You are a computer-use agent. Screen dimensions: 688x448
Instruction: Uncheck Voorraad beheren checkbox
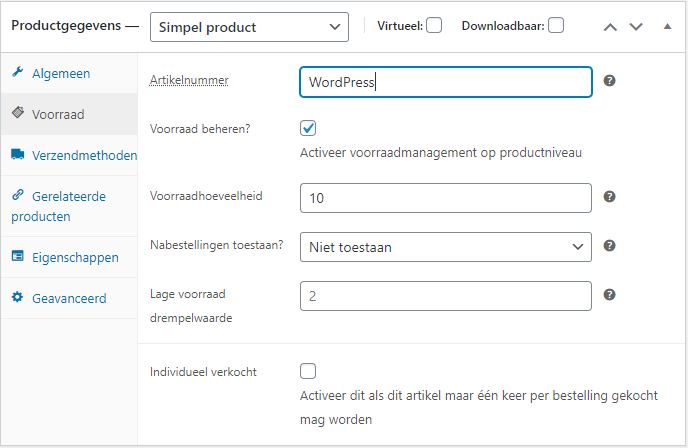308,128
